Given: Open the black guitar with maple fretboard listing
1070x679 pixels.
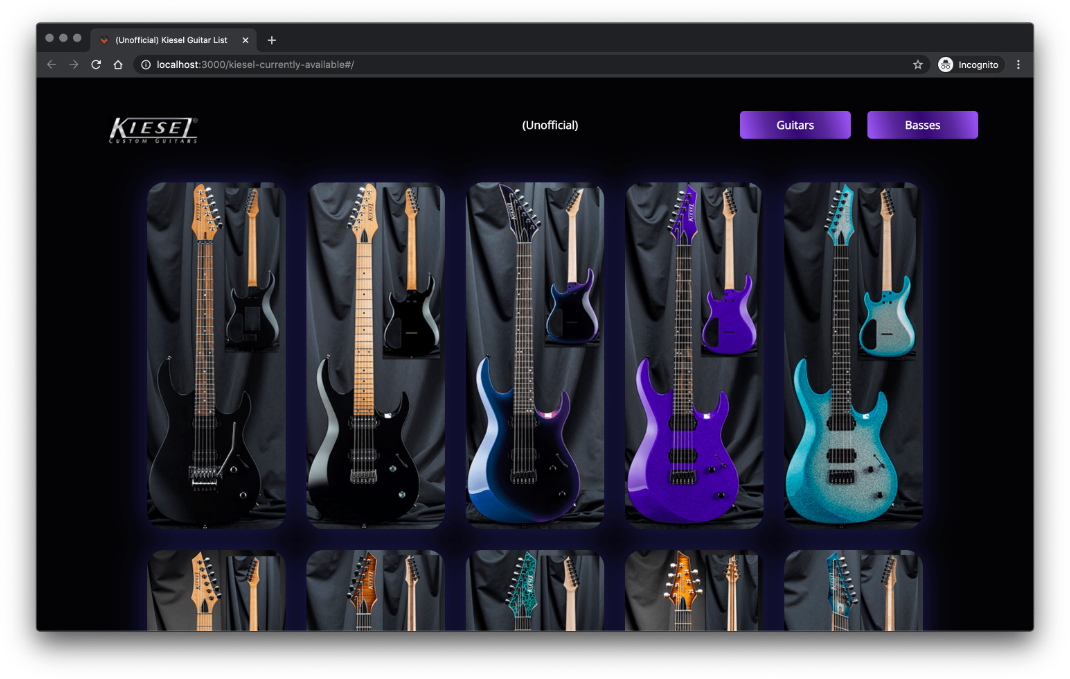Looking at the screenshot, I should 375,355.
